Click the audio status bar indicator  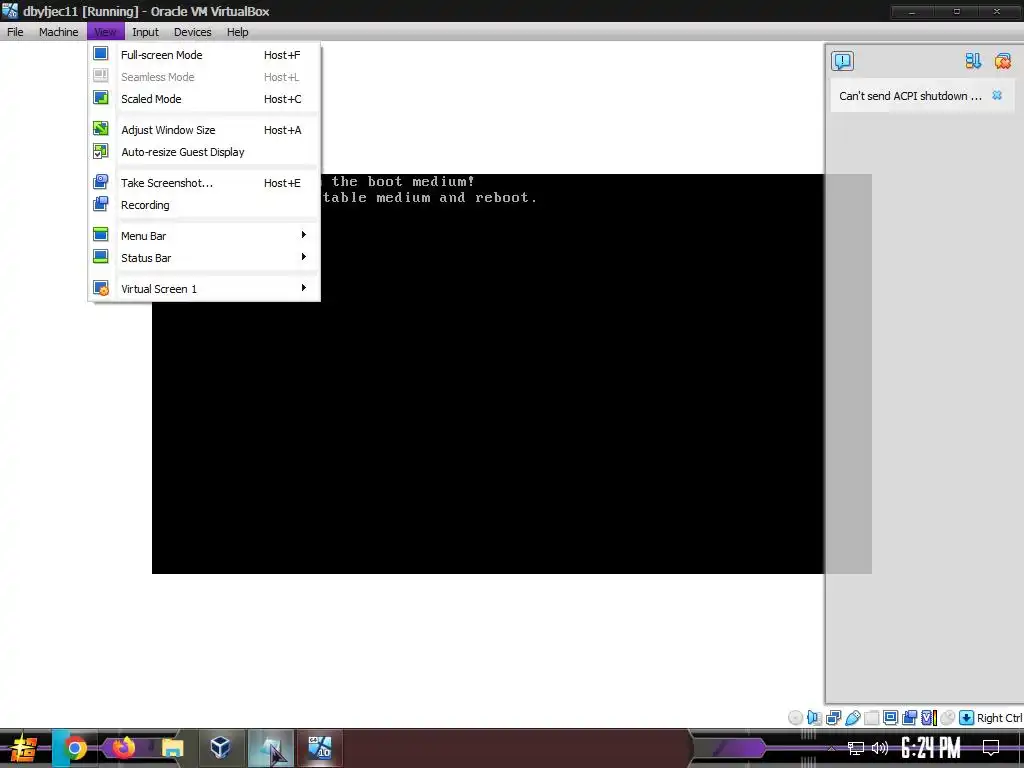(814, 718)
